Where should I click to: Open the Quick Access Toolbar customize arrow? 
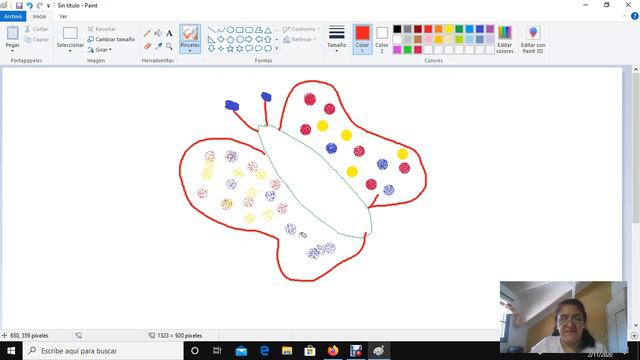coord(48,6)
